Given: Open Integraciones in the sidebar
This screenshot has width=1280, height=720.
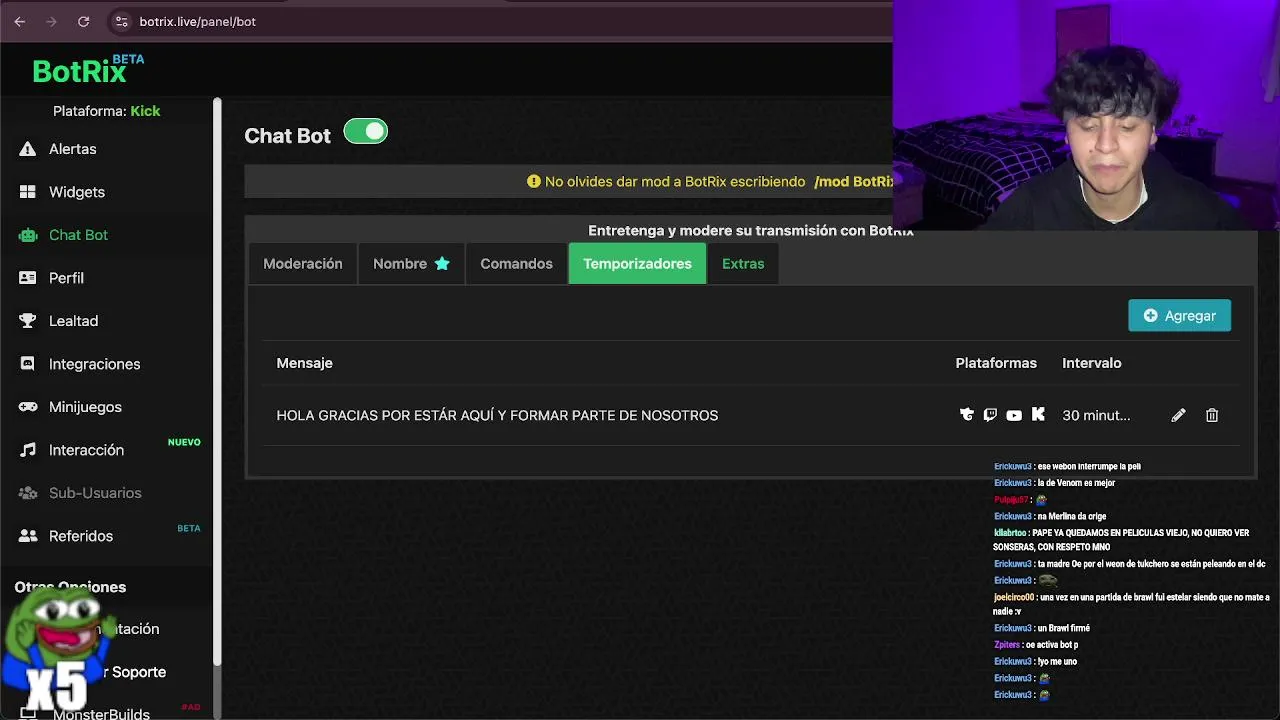Looking at the screenshot, I should point(94,364).
